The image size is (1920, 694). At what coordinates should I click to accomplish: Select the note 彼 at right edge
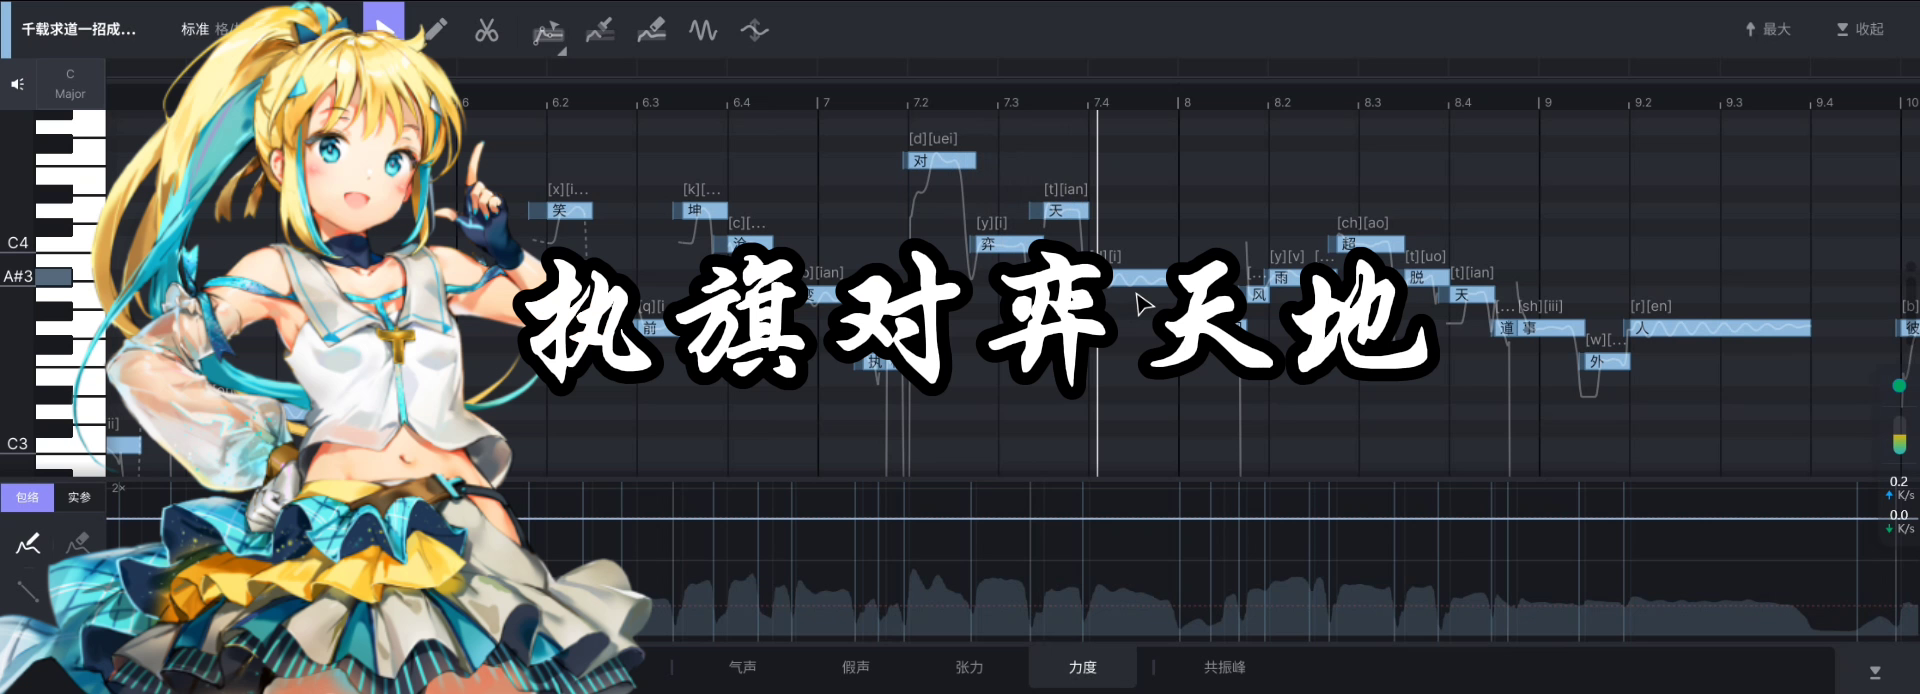click(1910, 328)
